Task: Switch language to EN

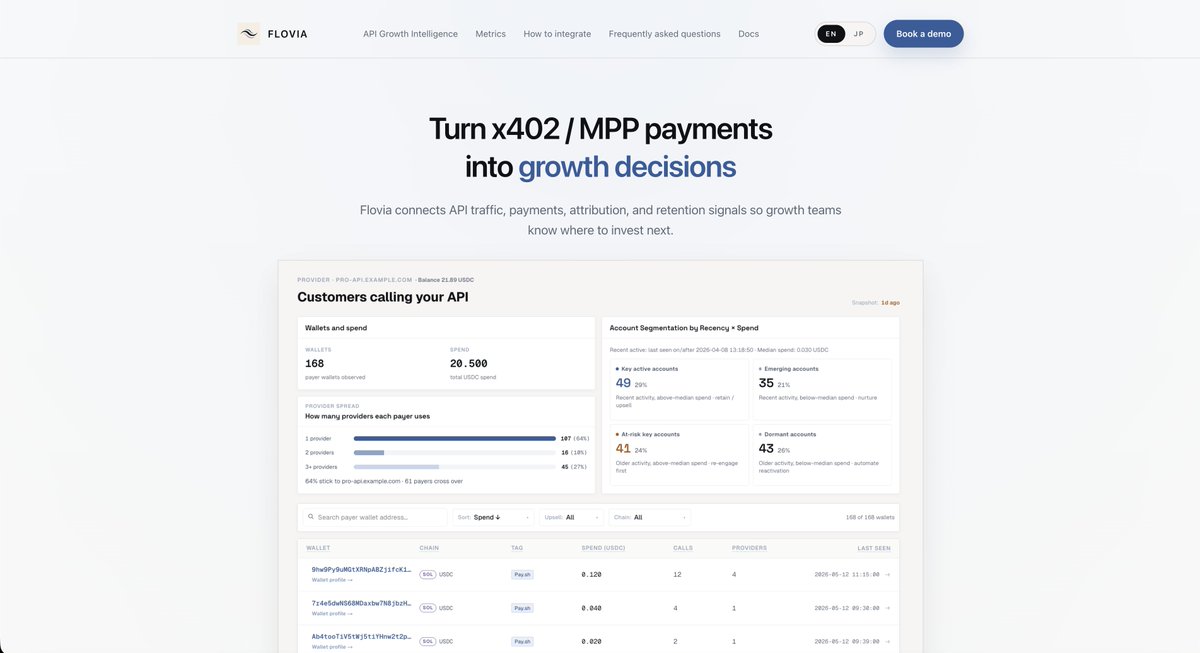Action: coord(831,34)
